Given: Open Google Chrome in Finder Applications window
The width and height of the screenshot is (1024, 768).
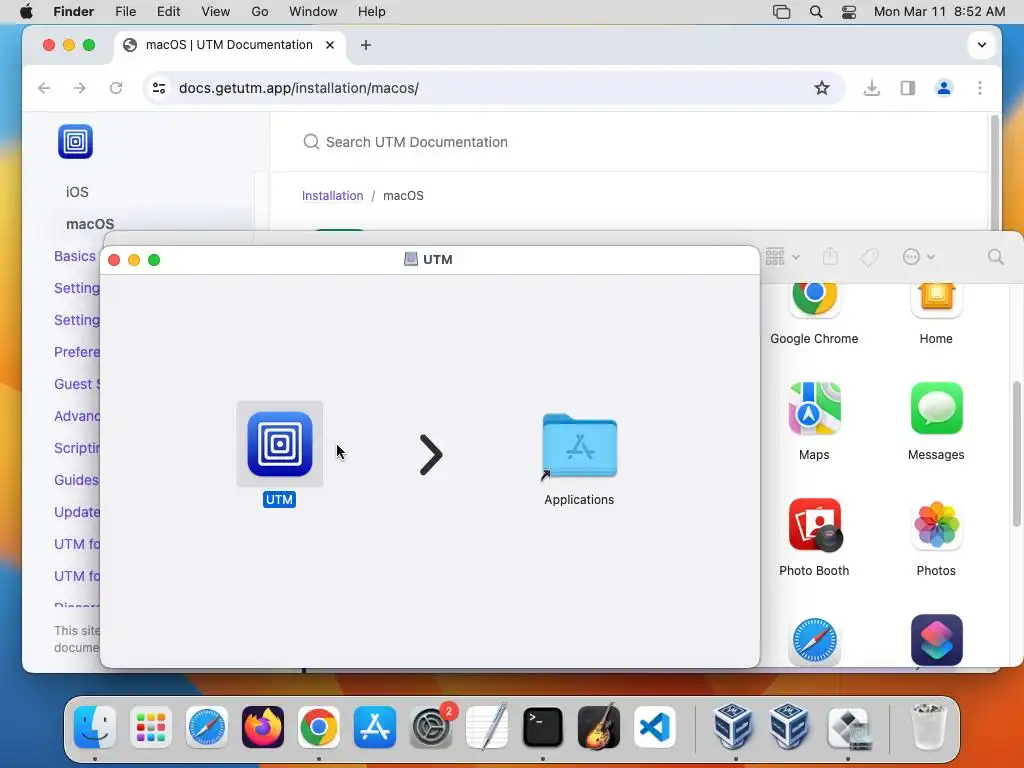Looking at the screenshot, I should pyautogui.click(x=814, y=300).
